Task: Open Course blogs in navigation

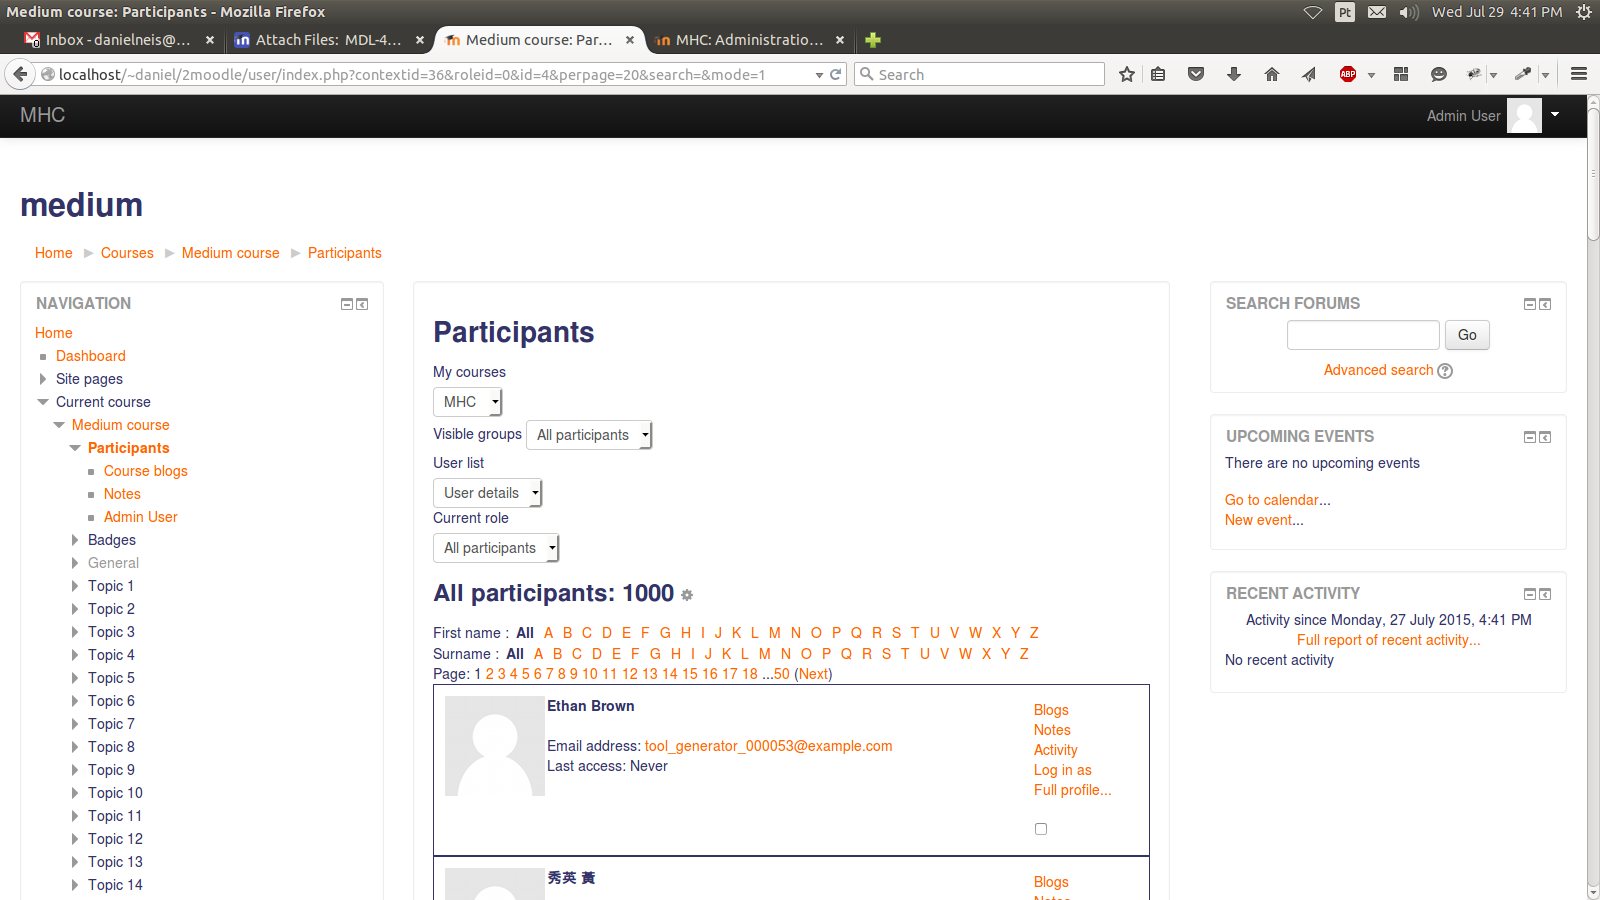Action: 146,471
